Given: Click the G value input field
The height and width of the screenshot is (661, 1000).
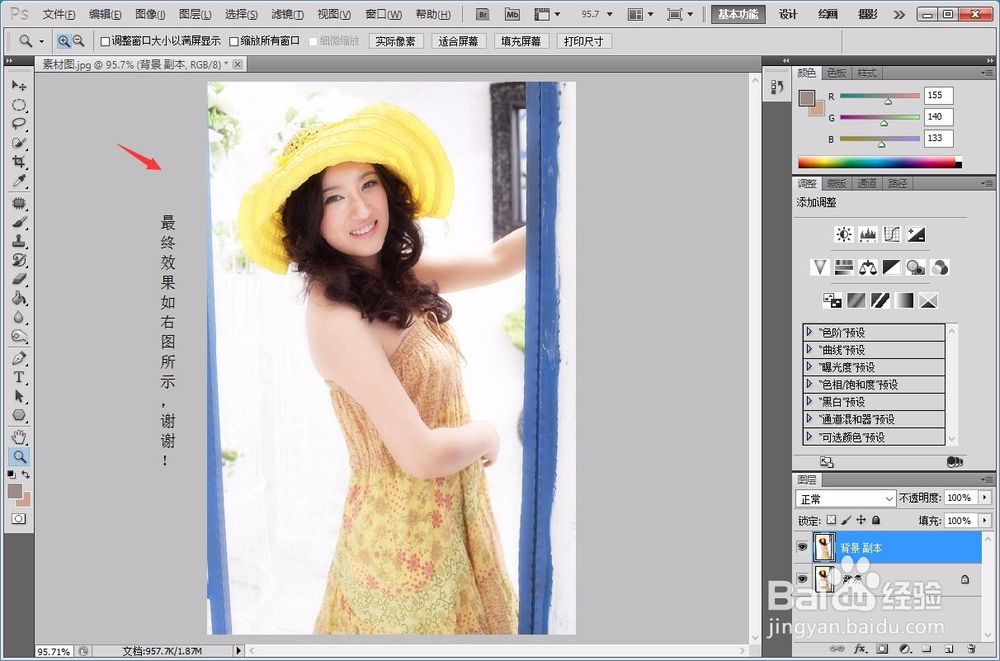Looking at the screenshot, I should click(939, 117).
